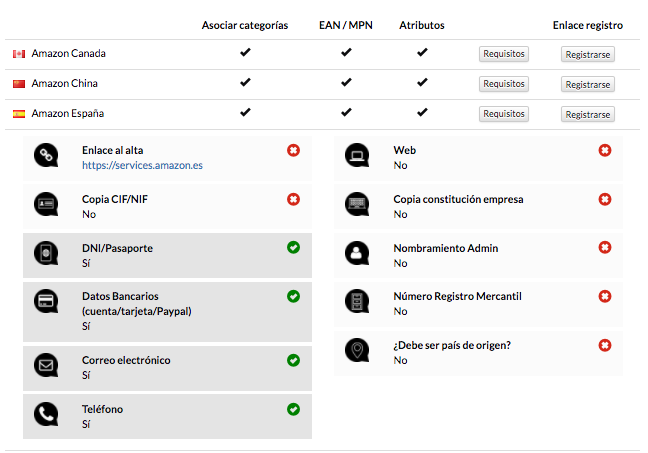Click Amazon España Atributos checkmark
Viewport: 648px width, 453px height.
click(422, 112)
